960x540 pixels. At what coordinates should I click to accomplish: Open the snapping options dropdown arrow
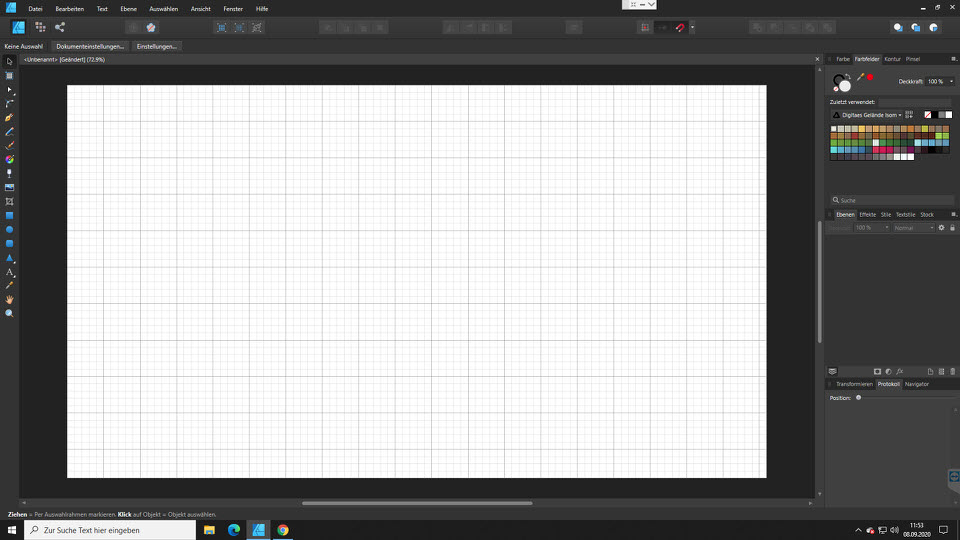click(x=692, y=27)
